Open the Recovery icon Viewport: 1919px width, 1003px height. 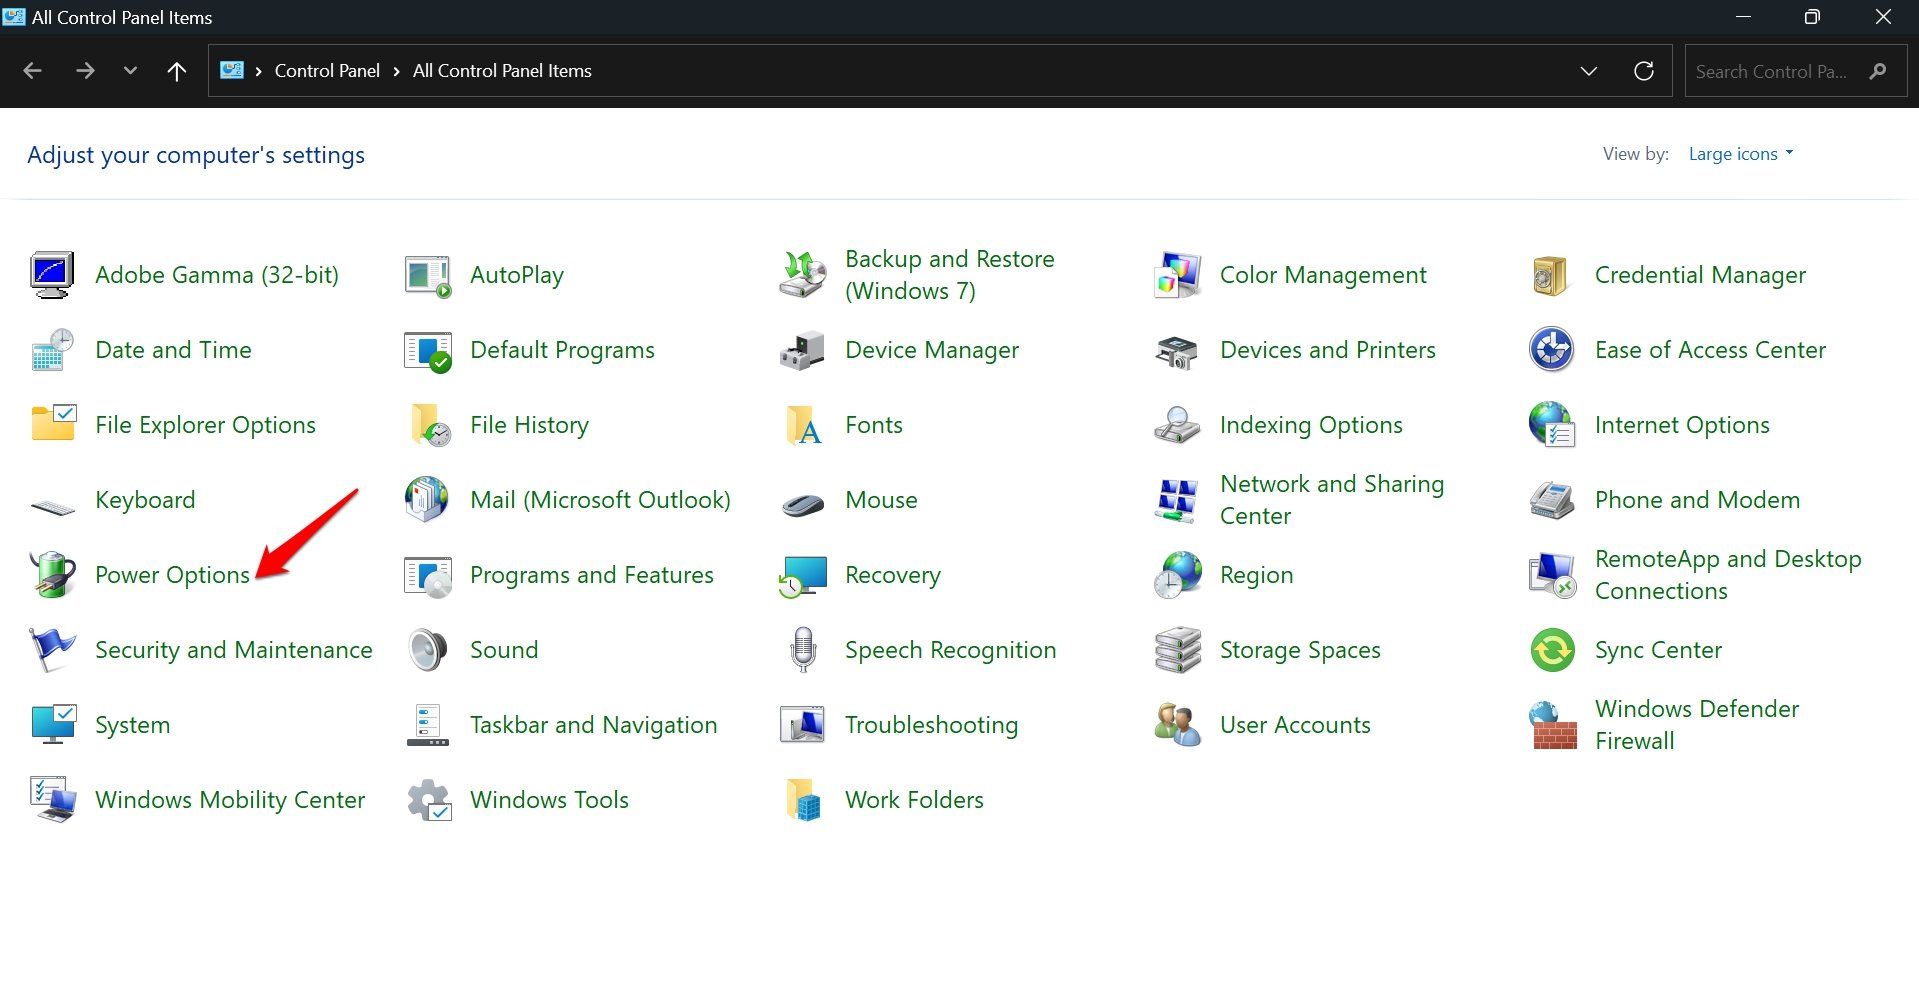[803, 576]
